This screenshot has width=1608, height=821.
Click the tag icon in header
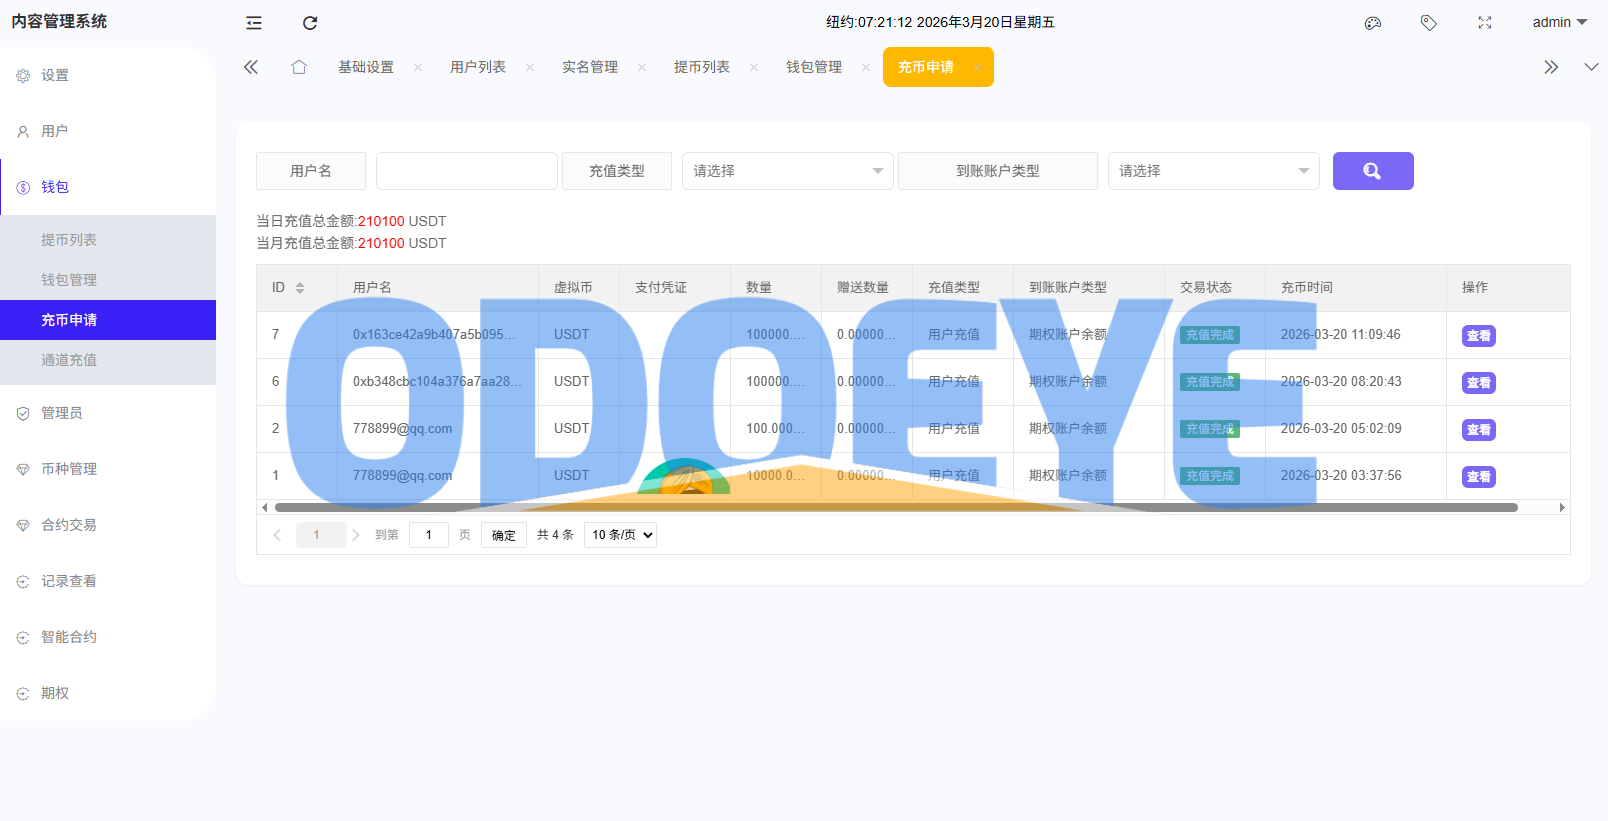click(1429, 23)
